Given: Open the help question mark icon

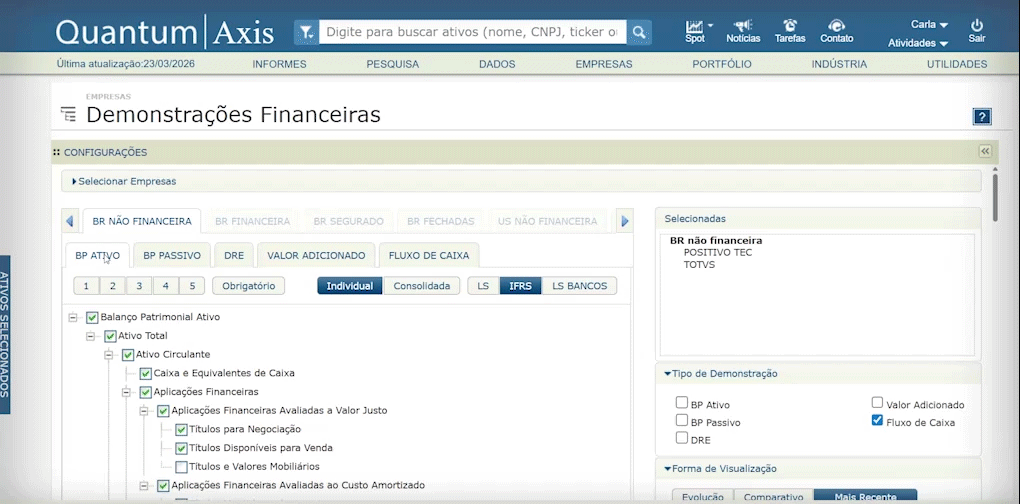Looking at the screenshot, I should click(x=981, y=116).
